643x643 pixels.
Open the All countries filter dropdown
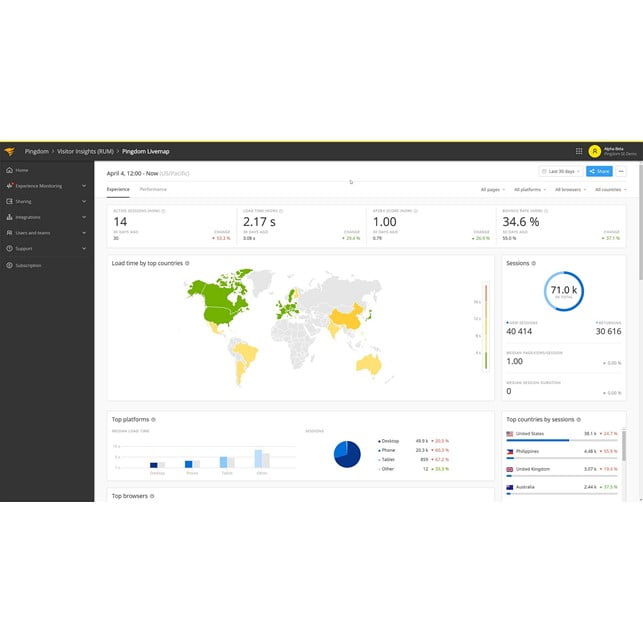coord(610,189)
